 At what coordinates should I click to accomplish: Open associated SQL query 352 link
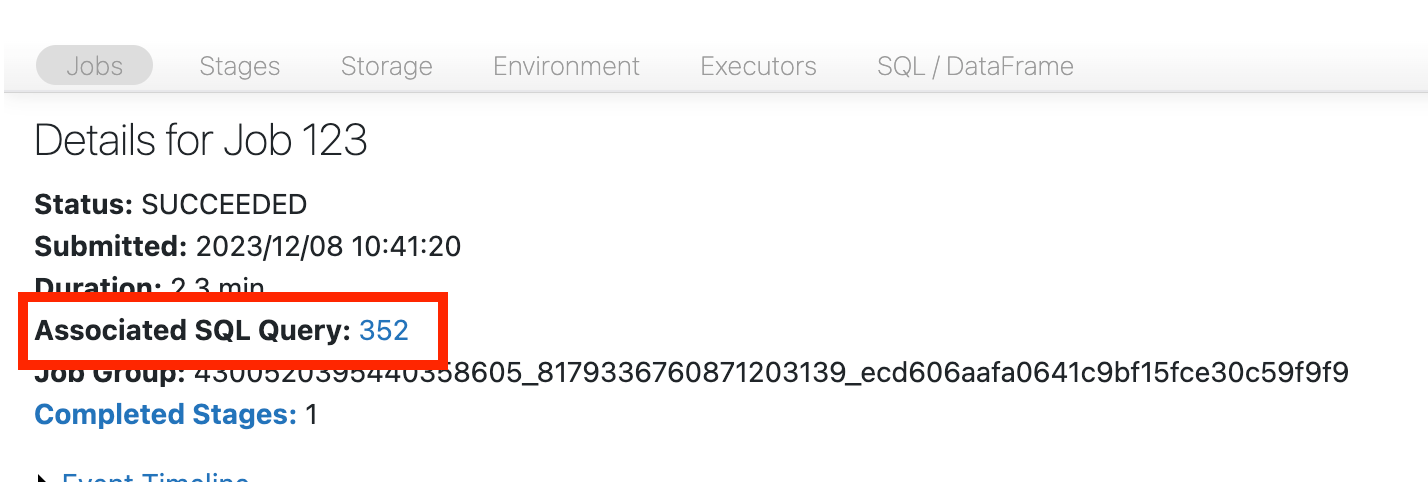[x=384, y=330]
